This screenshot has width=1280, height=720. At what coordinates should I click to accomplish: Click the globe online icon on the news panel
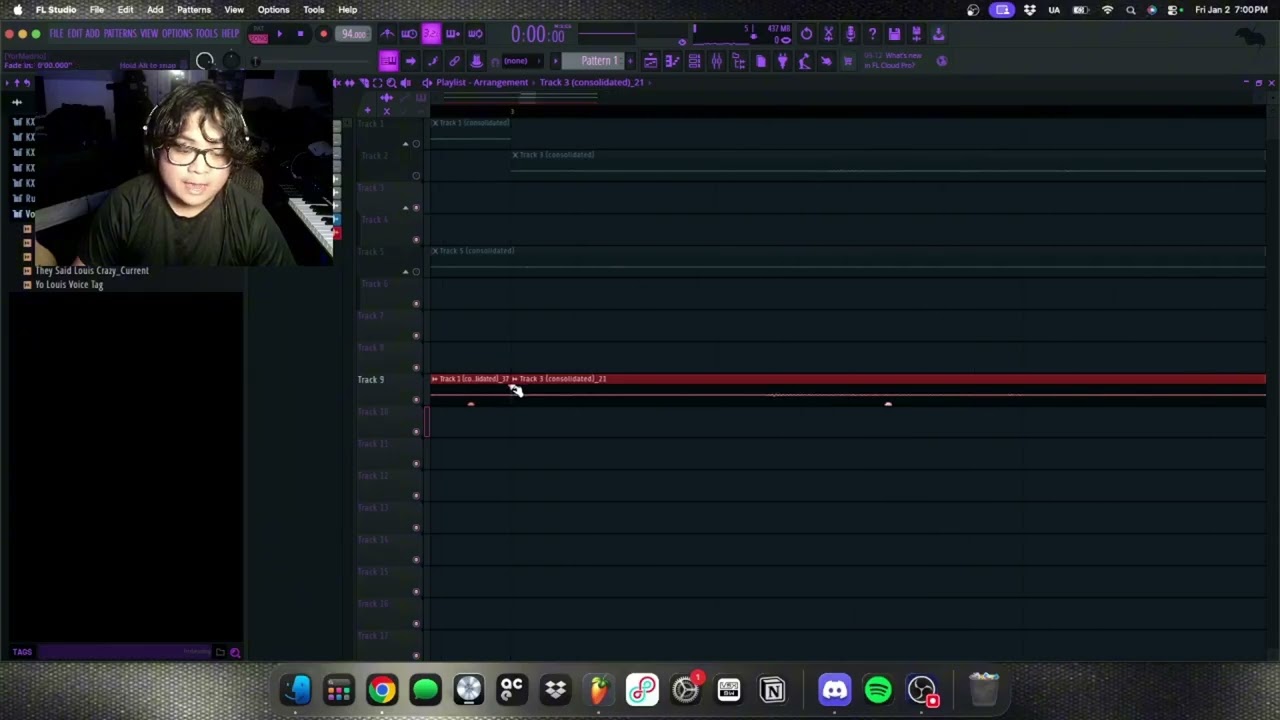[941, 61]
